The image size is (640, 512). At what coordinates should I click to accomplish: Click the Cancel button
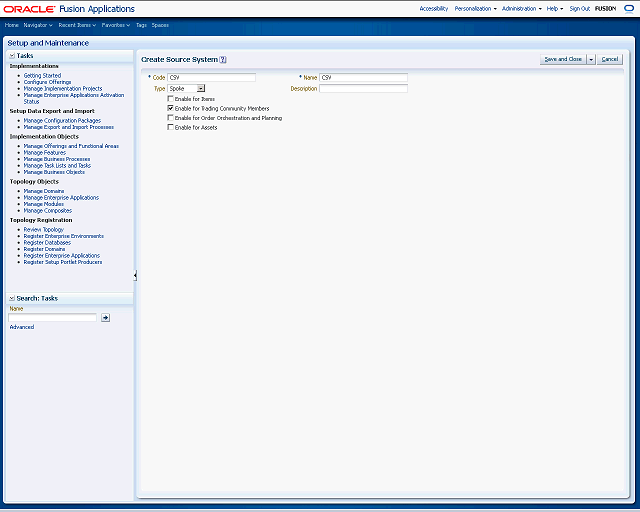pyautogui.click(x=610, y=59)
